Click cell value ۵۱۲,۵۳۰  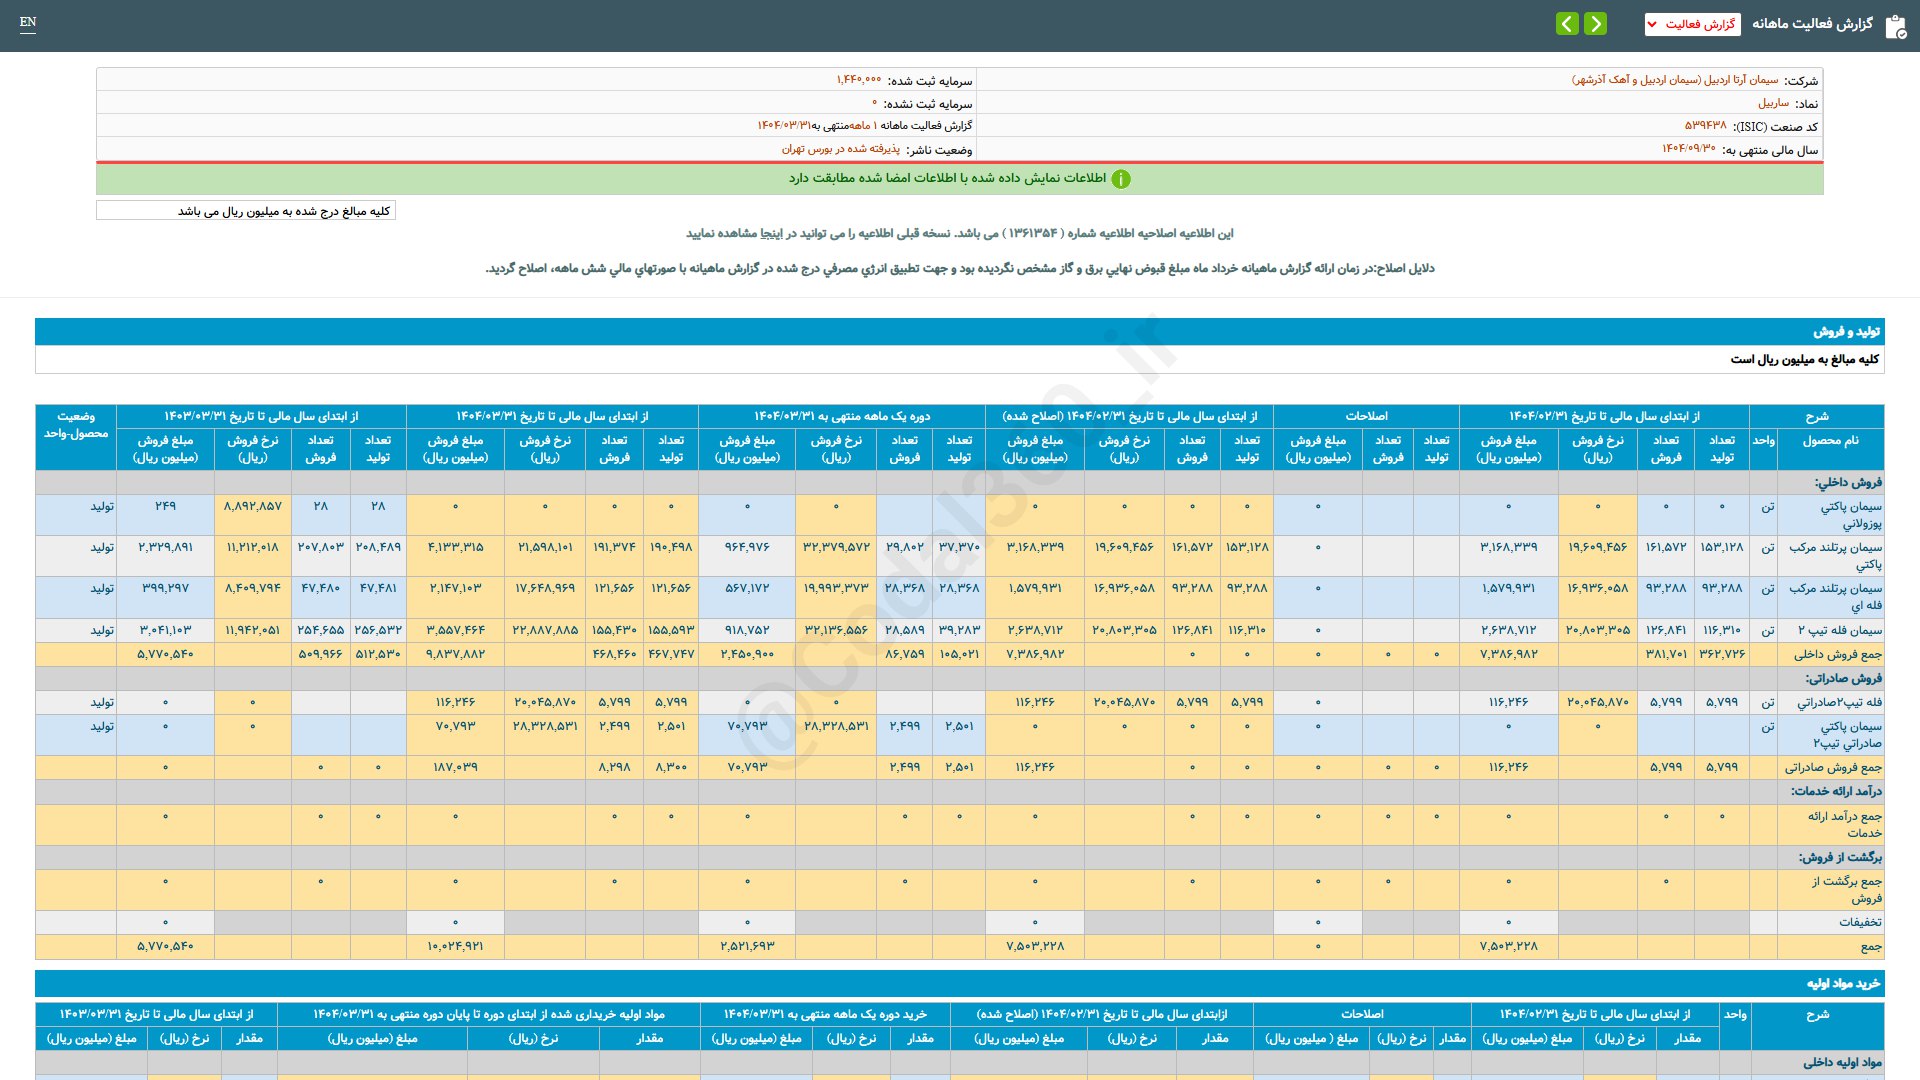[378, 654]
